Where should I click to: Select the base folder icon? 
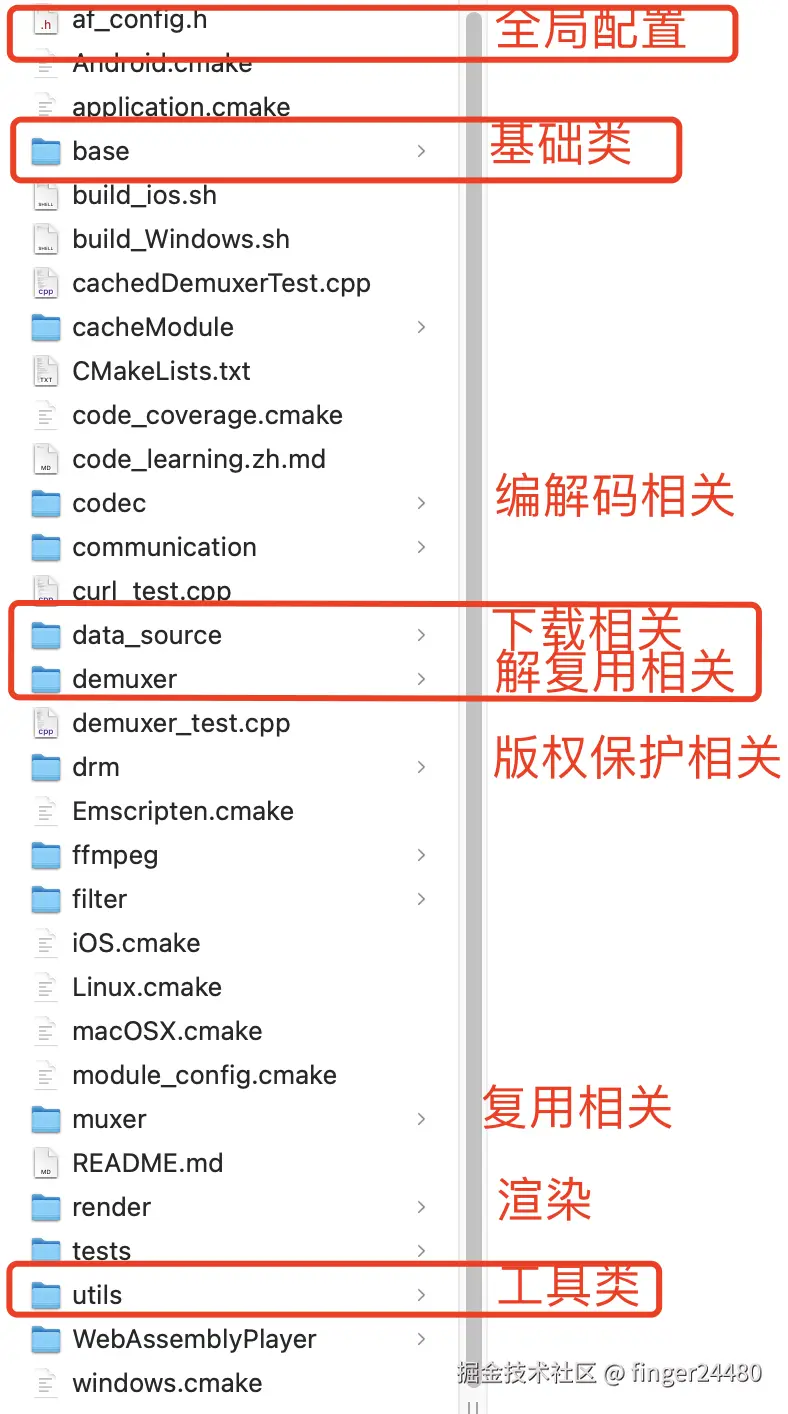click(46, 151)
